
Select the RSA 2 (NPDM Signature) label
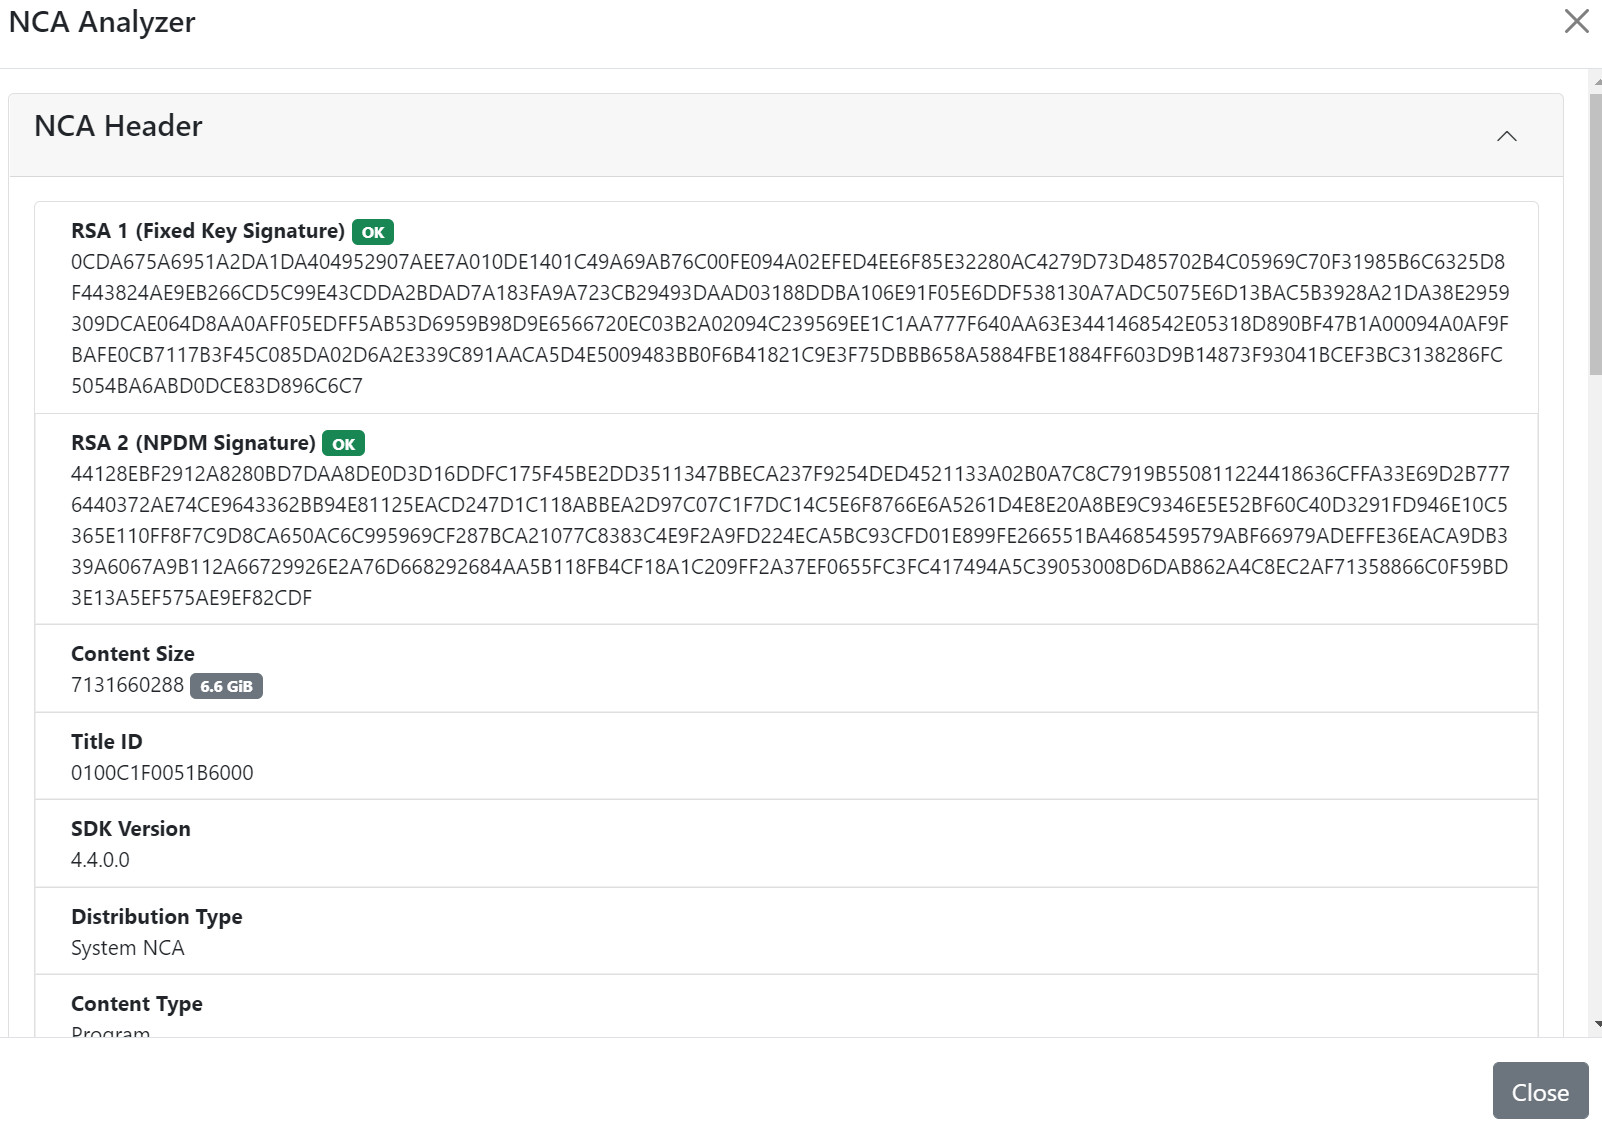point(193,443)
